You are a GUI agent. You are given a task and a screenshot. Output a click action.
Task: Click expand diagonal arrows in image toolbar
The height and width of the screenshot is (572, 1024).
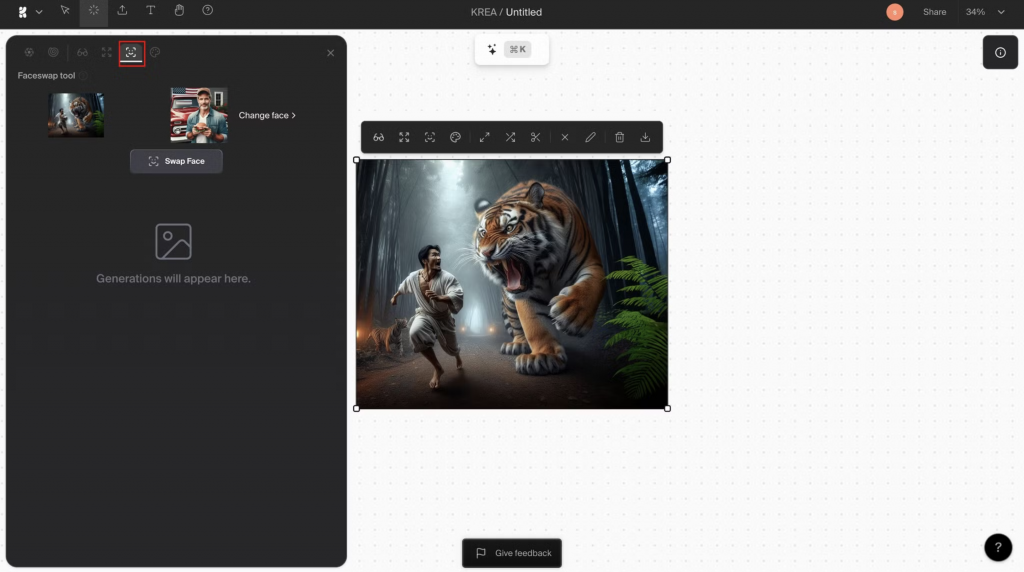point(485,137)
